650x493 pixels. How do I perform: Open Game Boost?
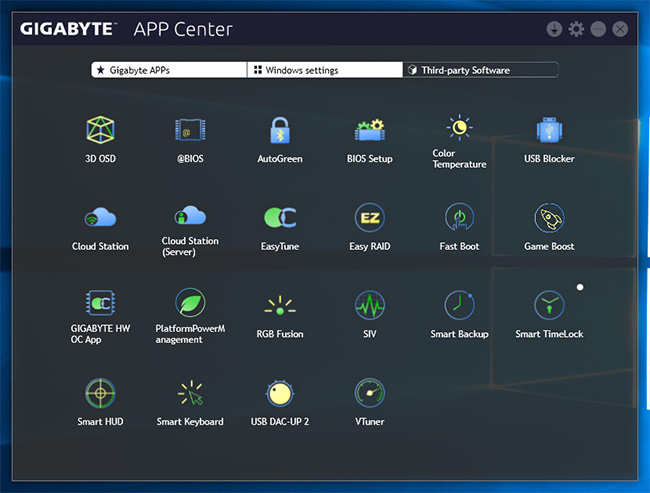(549, 218)
